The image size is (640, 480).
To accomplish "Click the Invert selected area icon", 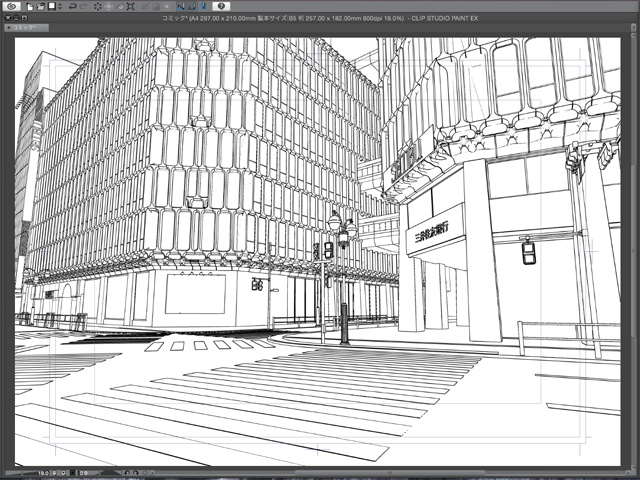I will pyautogui.click(x=156, y=7).
